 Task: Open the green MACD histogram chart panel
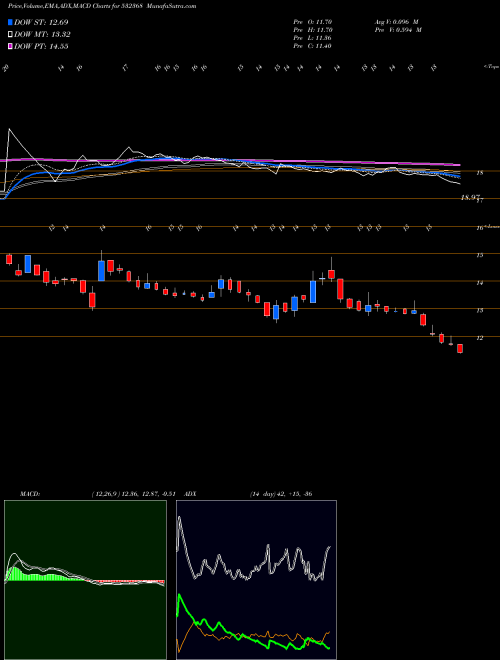(85, 580)
